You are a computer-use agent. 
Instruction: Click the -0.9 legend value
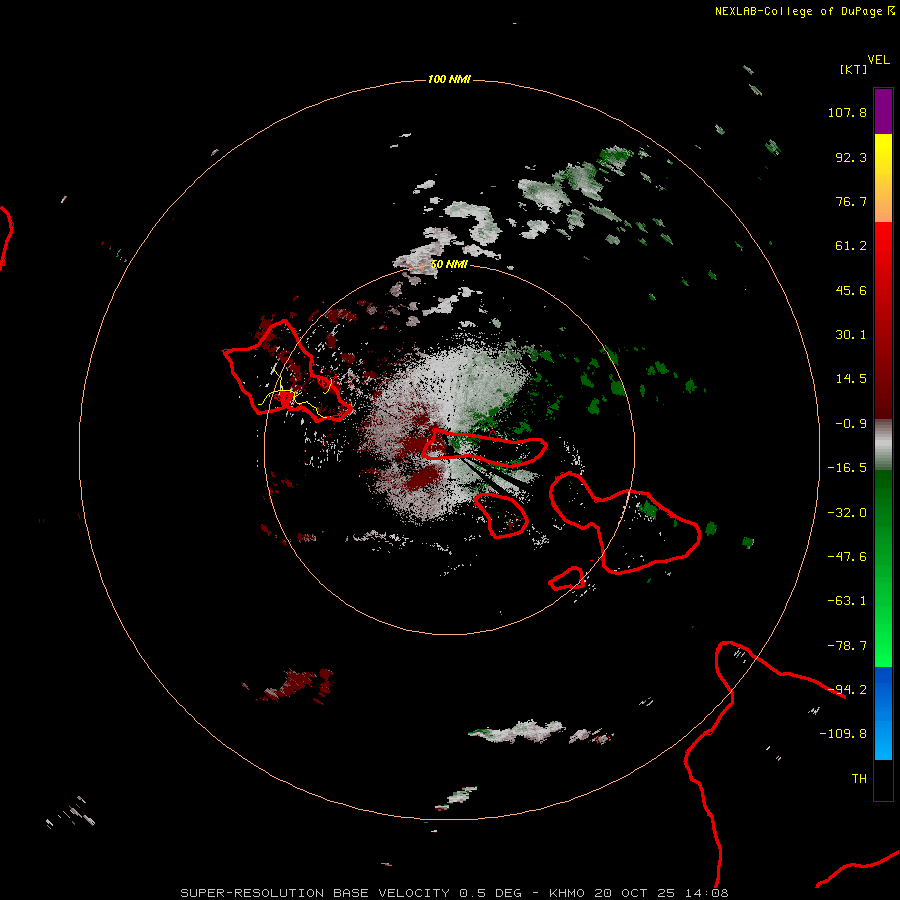(851, 424)
